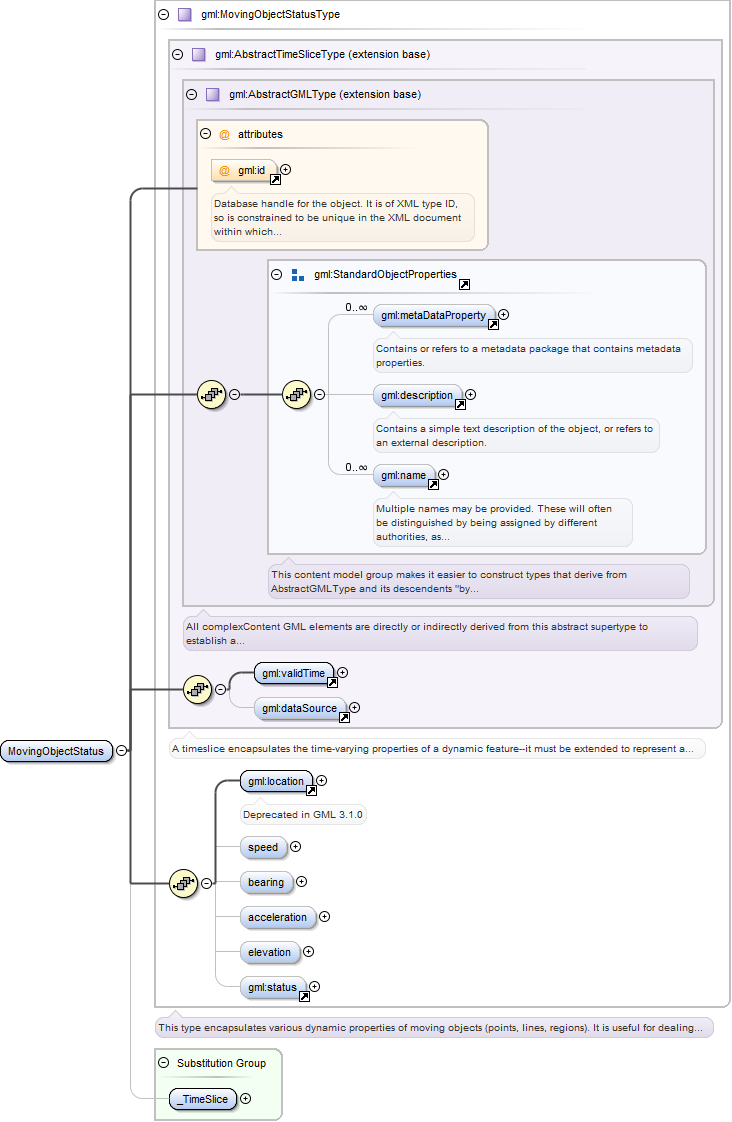
Task: Select the acceleration element
Action: click(x=278, y=917)
